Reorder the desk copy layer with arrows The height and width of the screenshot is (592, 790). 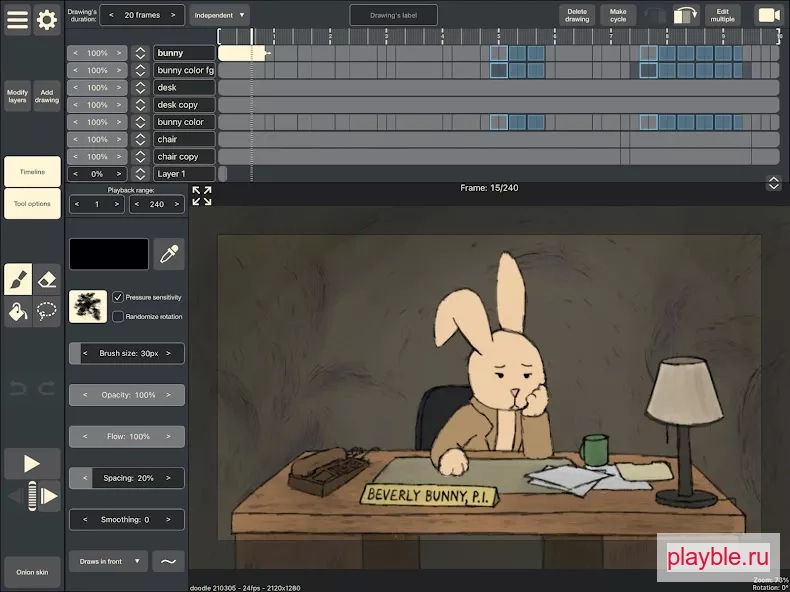point(141,105)
